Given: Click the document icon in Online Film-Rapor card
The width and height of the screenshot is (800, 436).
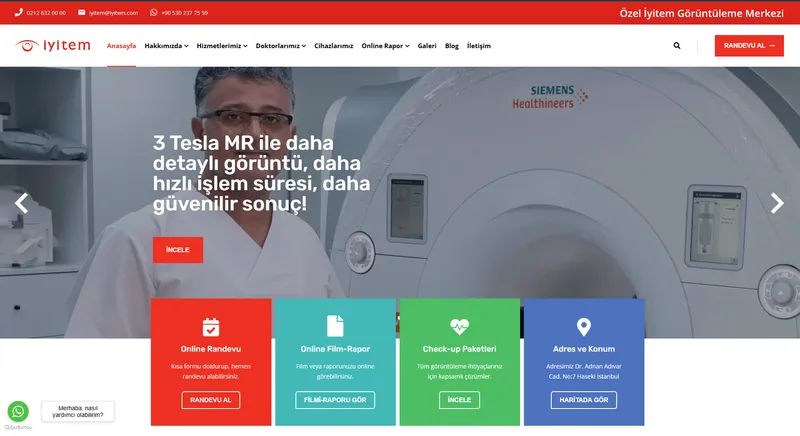Looking at the screenshot, I should click(x=335, y=326).
